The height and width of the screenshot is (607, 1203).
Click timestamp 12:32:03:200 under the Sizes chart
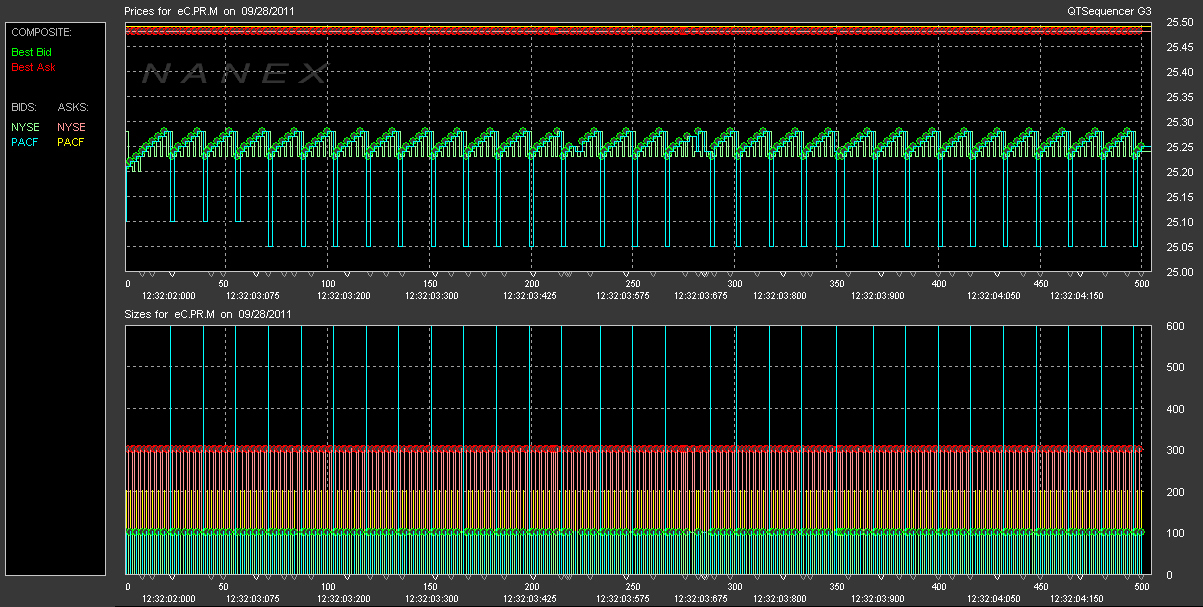pyautogui.click(x=345, y=598)
